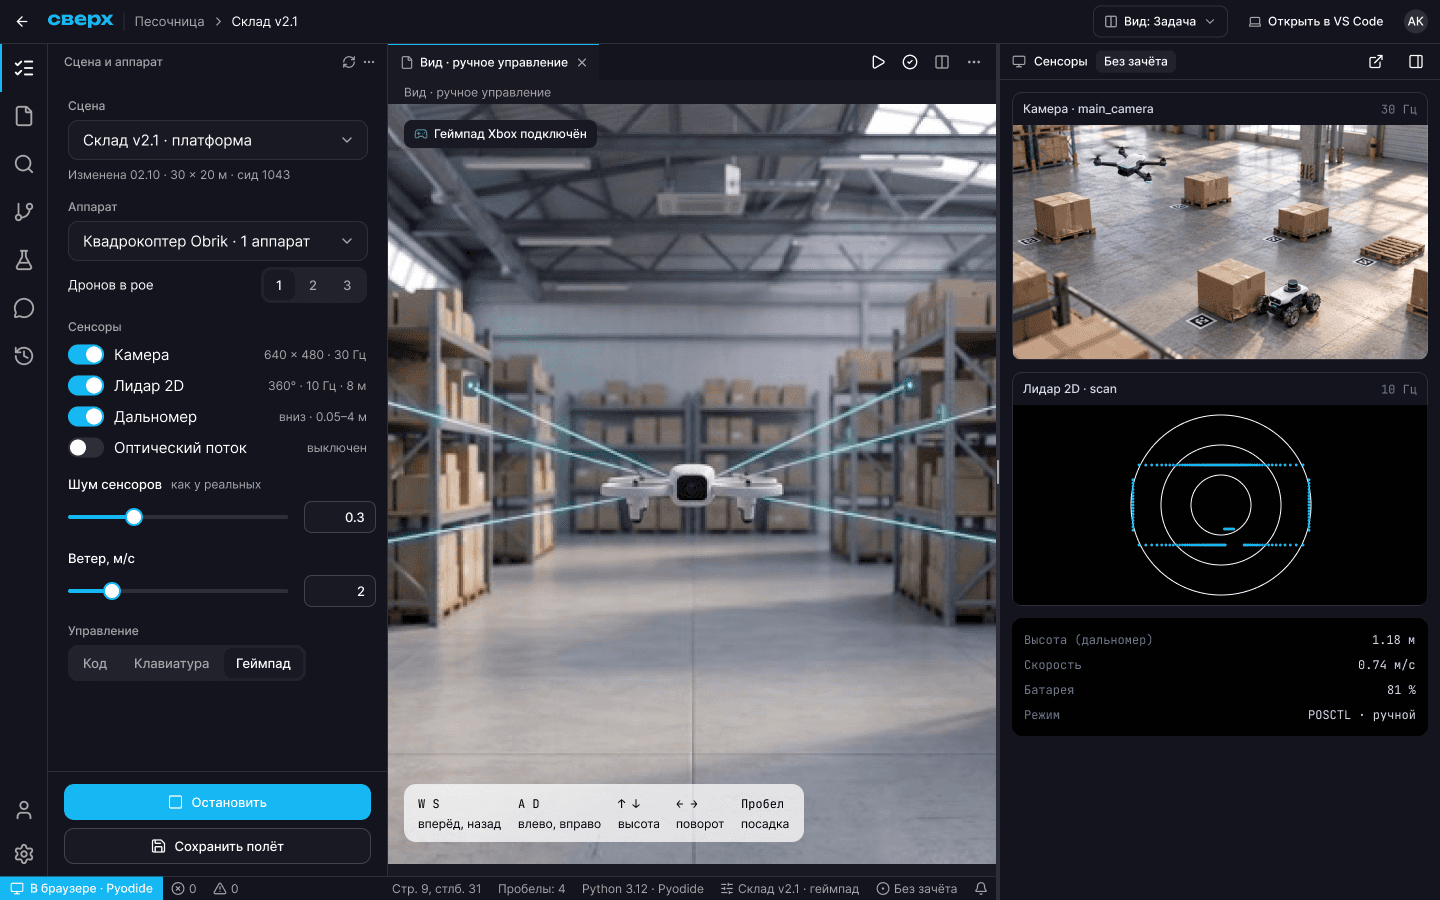The height and width of the screenshot is (900, 1440).
Task: Open search from the magnifier sidebar icon
Action: (x=24, y=164)
